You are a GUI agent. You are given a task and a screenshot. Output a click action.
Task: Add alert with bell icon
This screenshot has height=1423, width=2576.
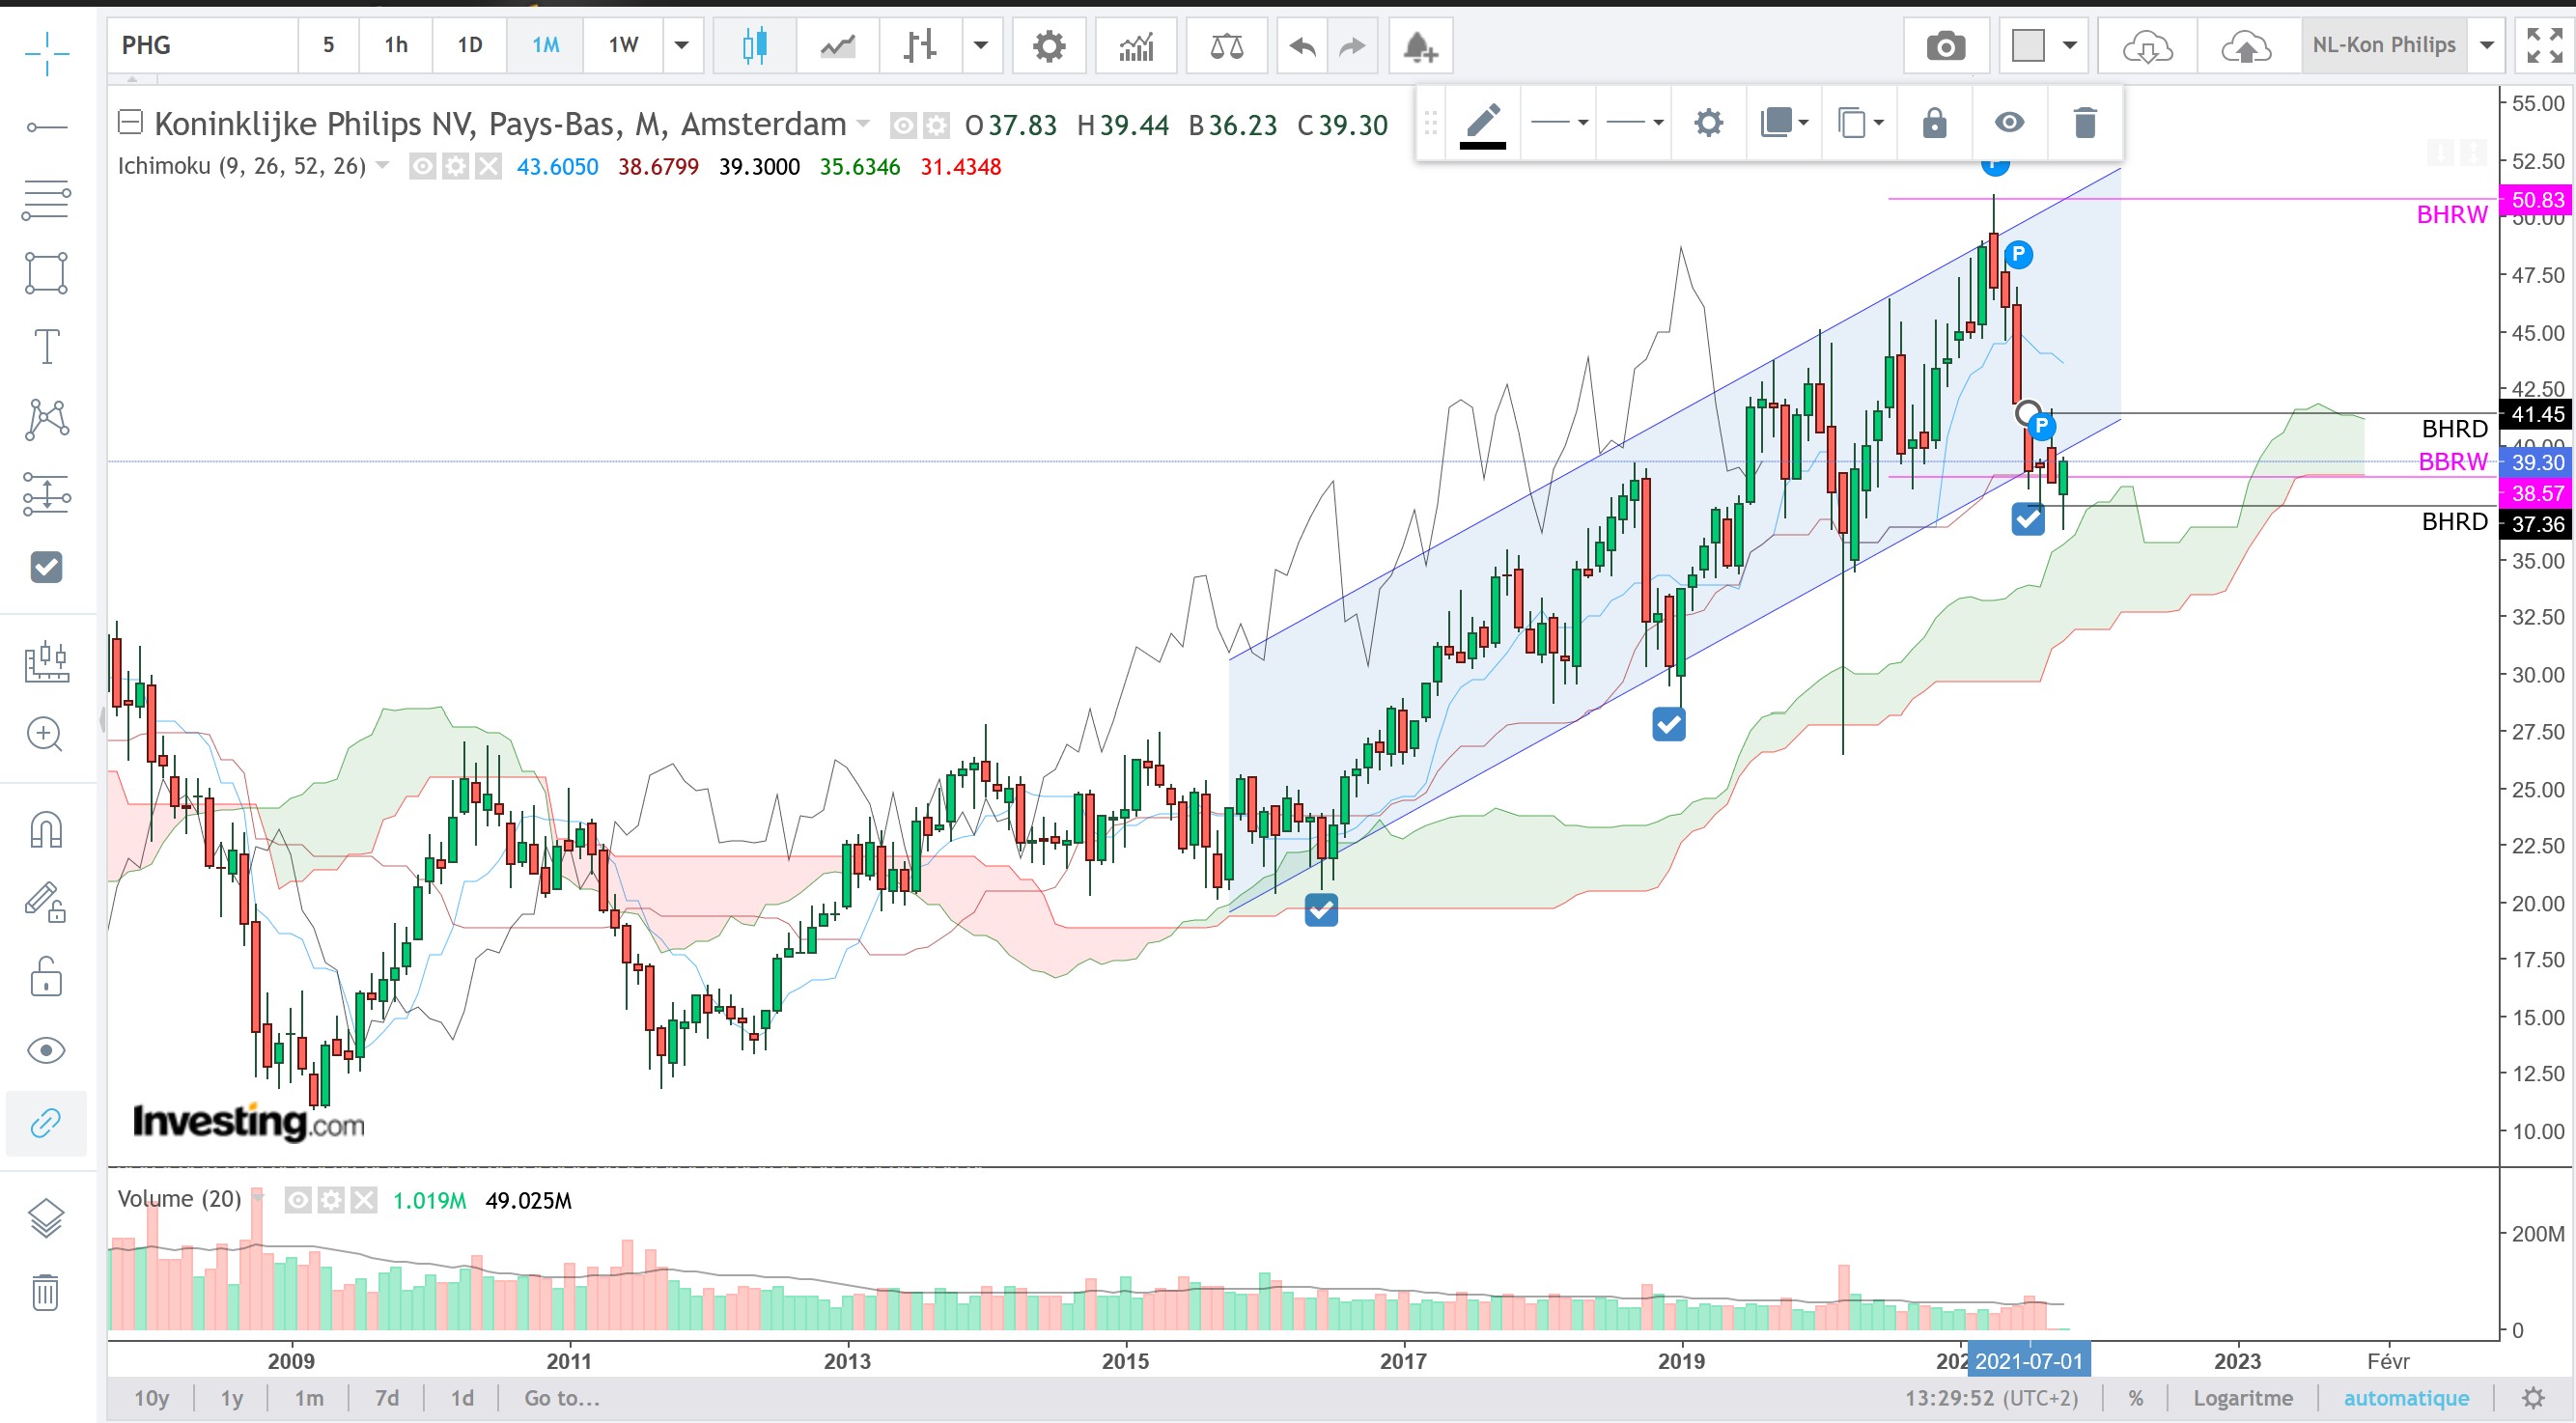tap(1419, 46)
